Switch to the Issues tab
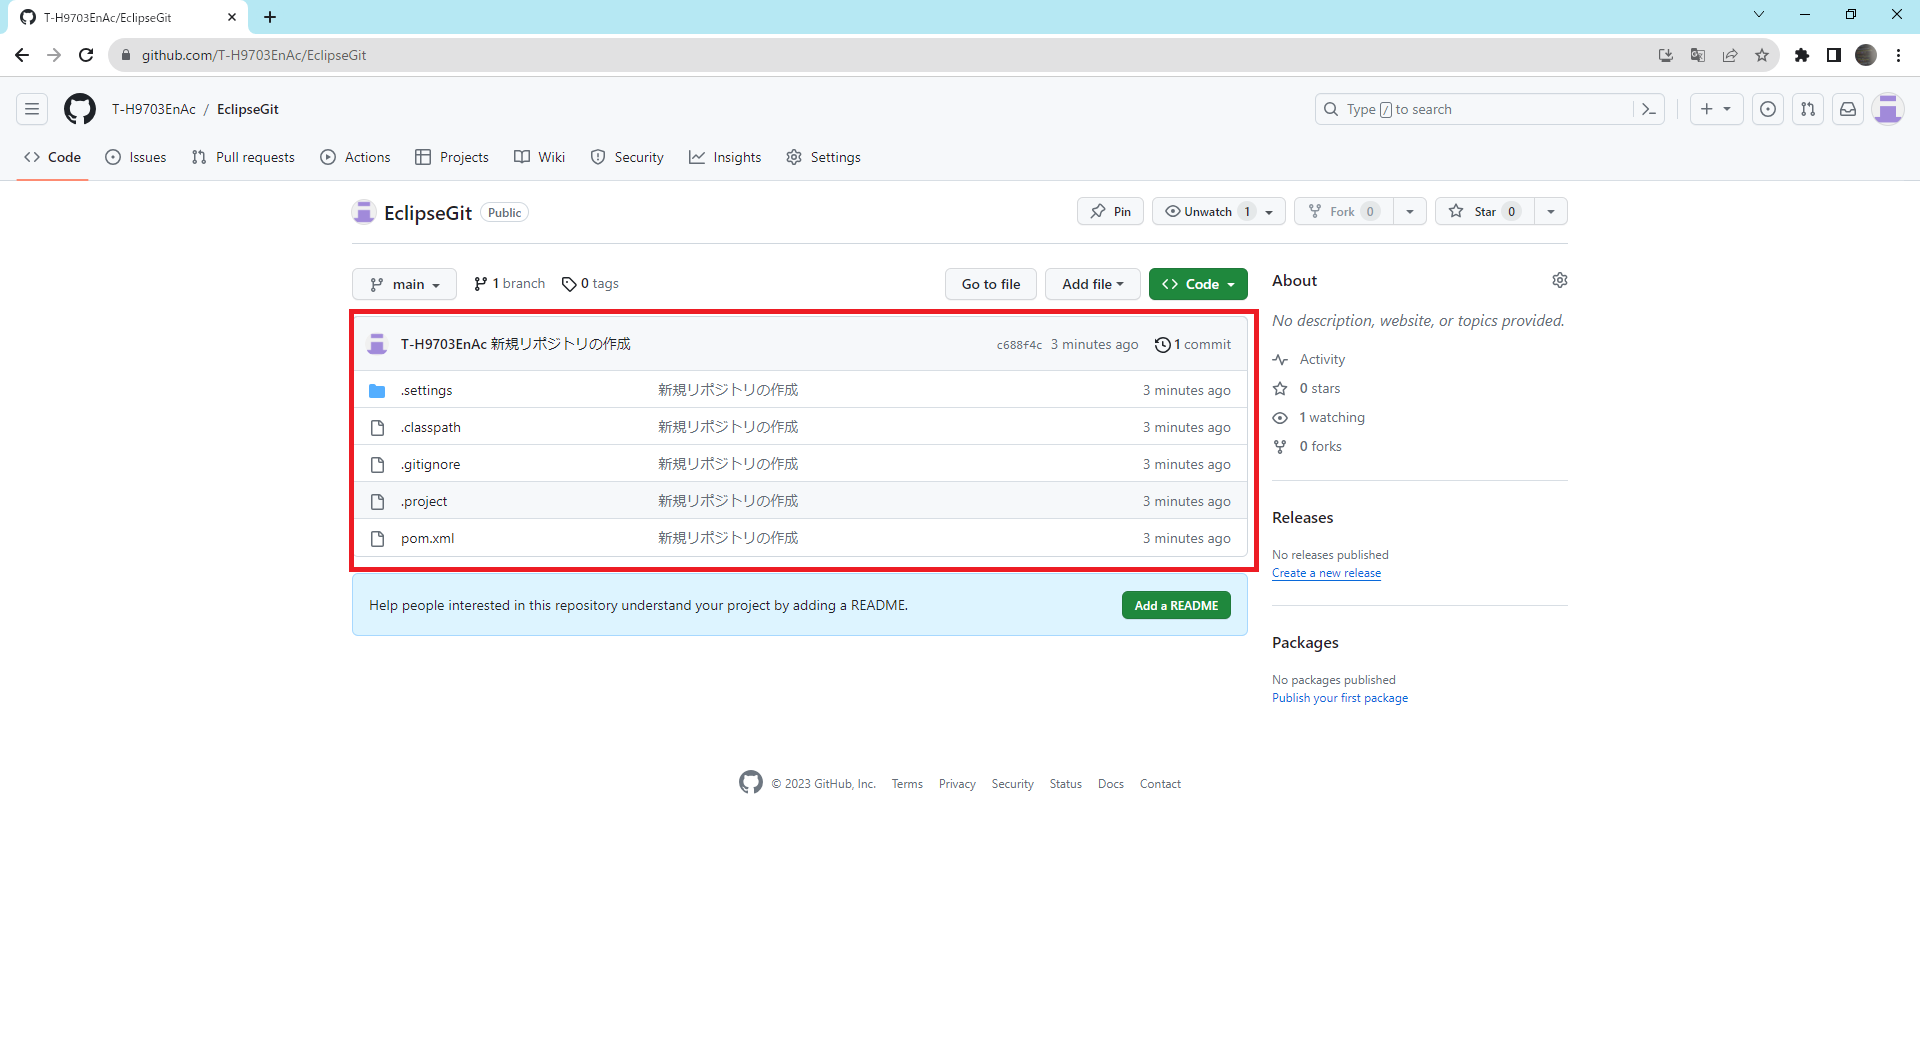The width and height of the screenshot is (1920, 1040). (136, 157)
